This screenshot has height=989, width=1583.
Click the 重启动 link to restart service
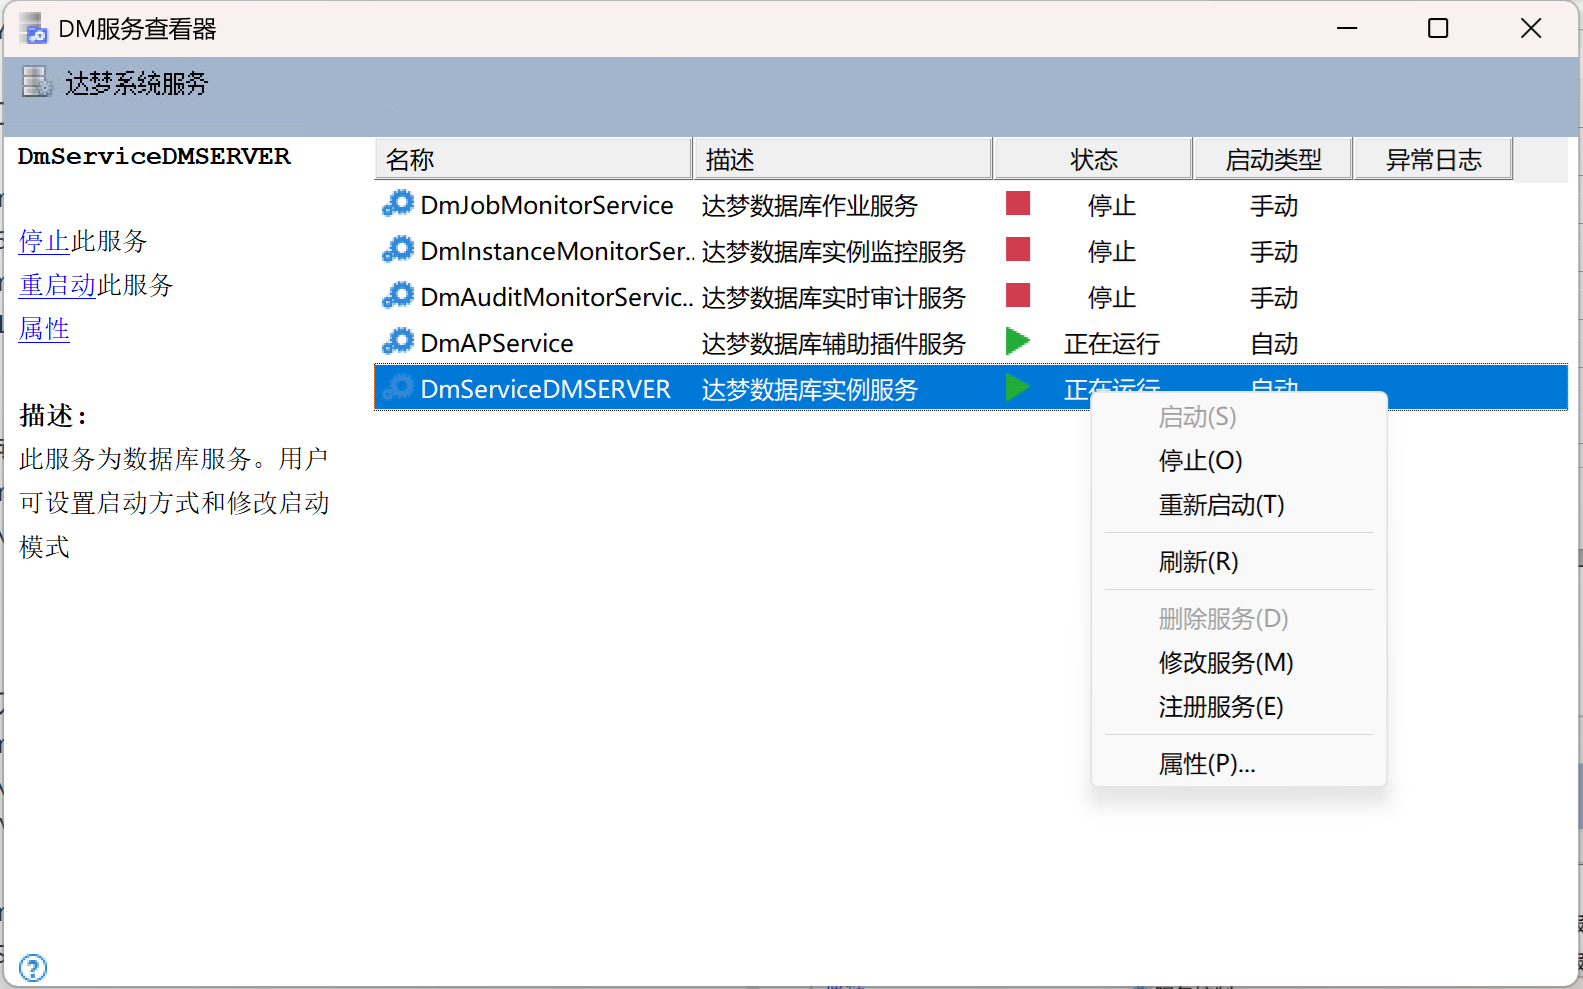[57, 285]
